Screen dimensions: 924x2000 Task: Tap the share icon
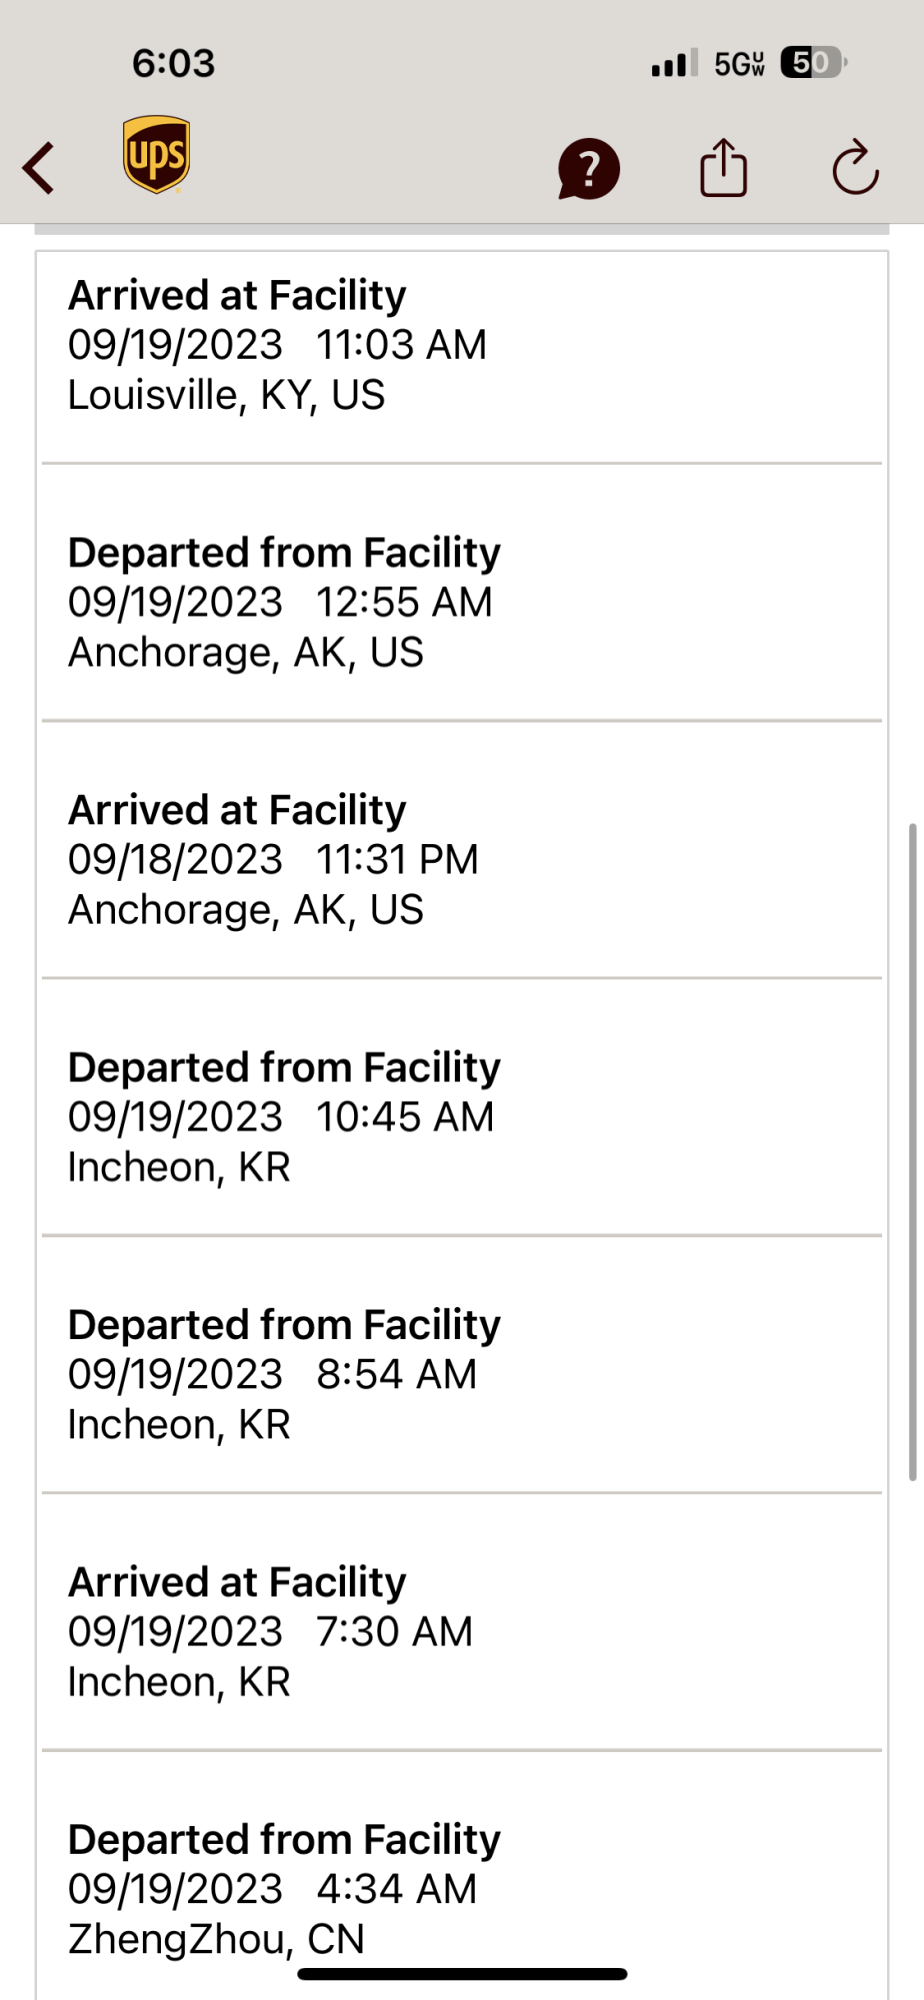723,168
